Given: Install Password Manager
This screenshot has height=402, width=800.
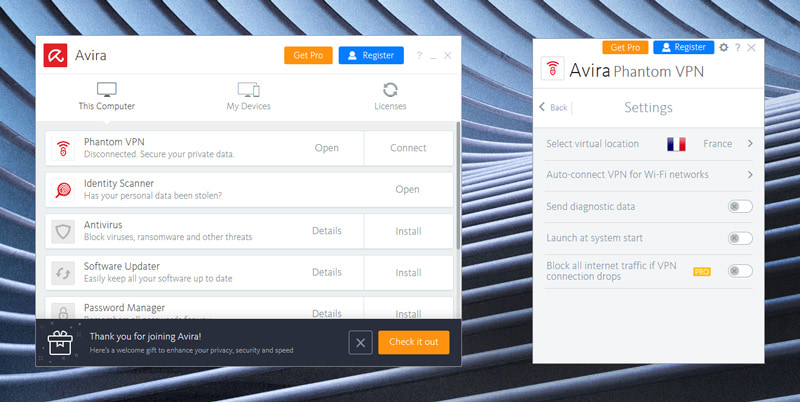Looking at the screenshot, I should [408, 313].
